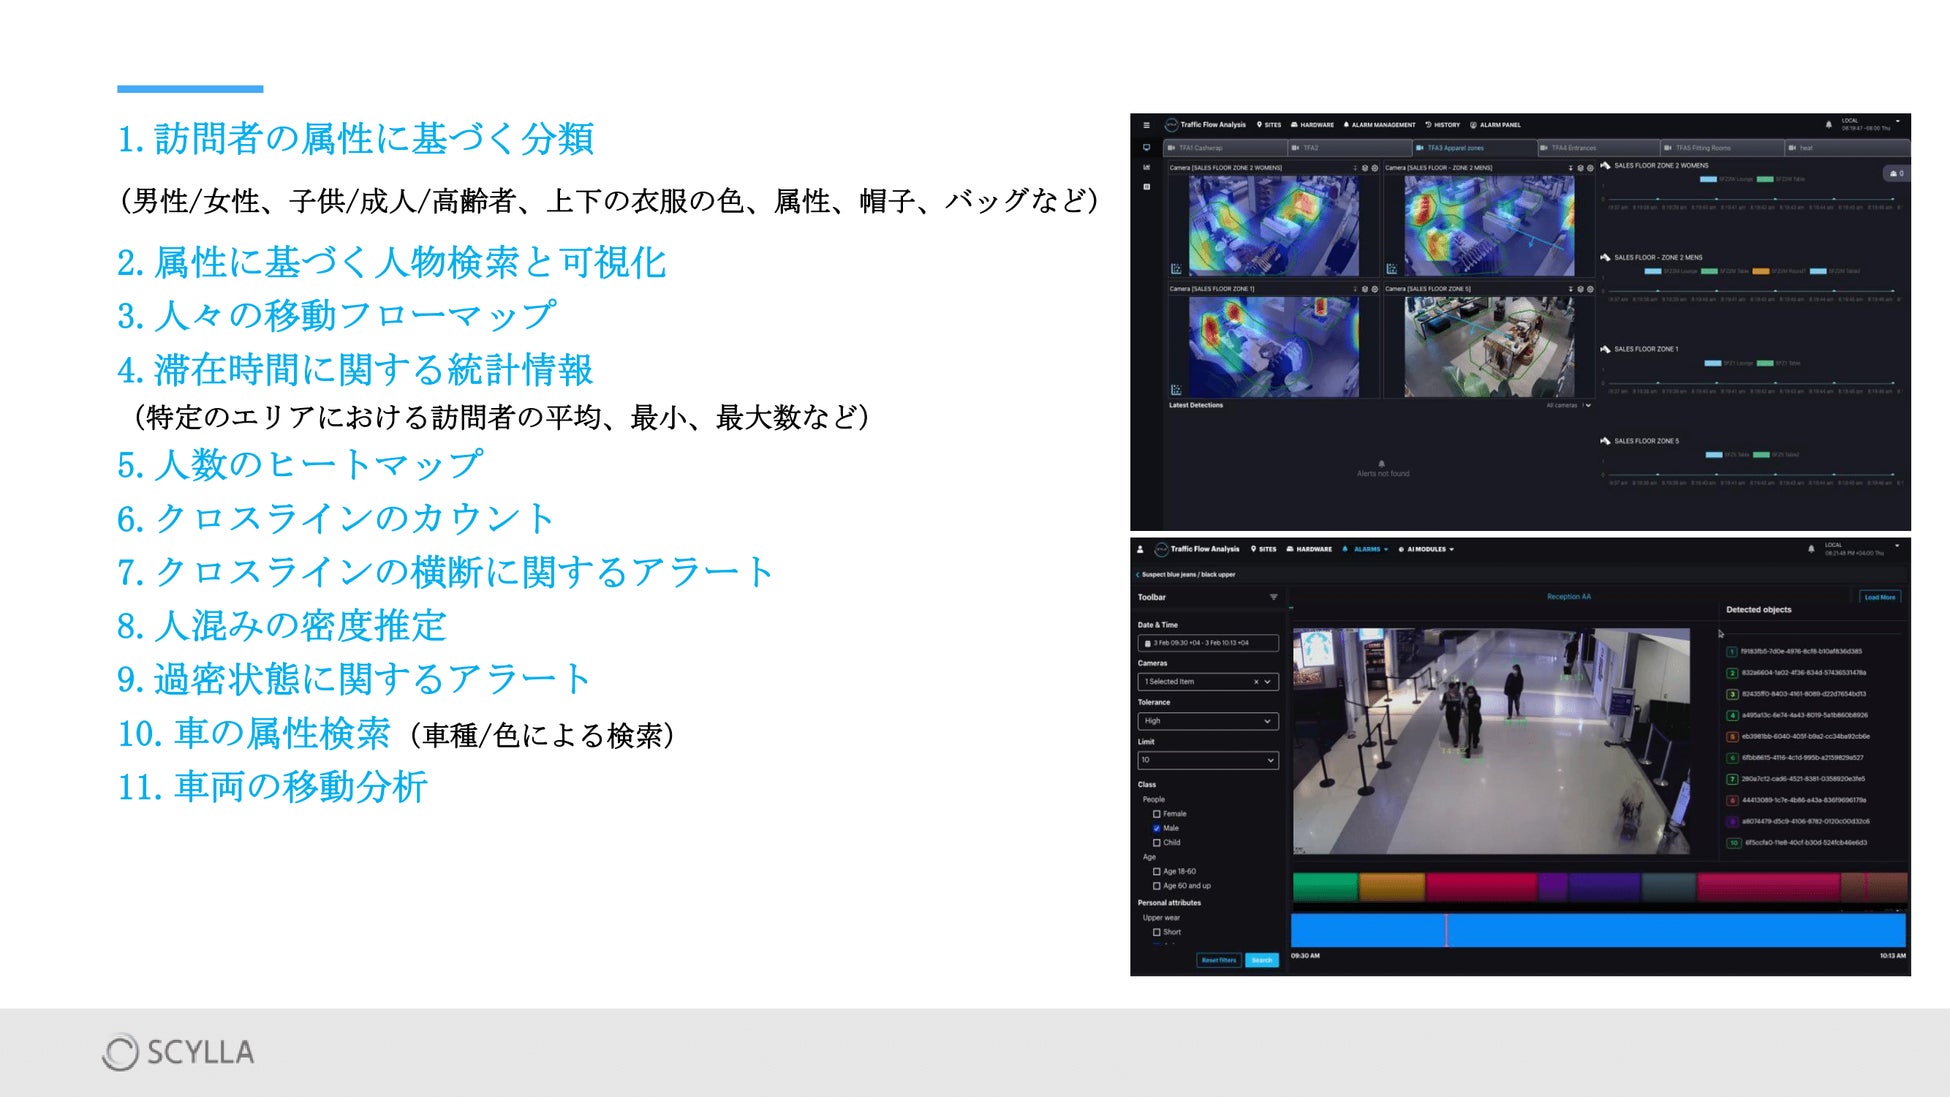This screenshot has height=1097, width=1950.
Task: Click the Toolbar filter icon
Action: coord(1273,597)
